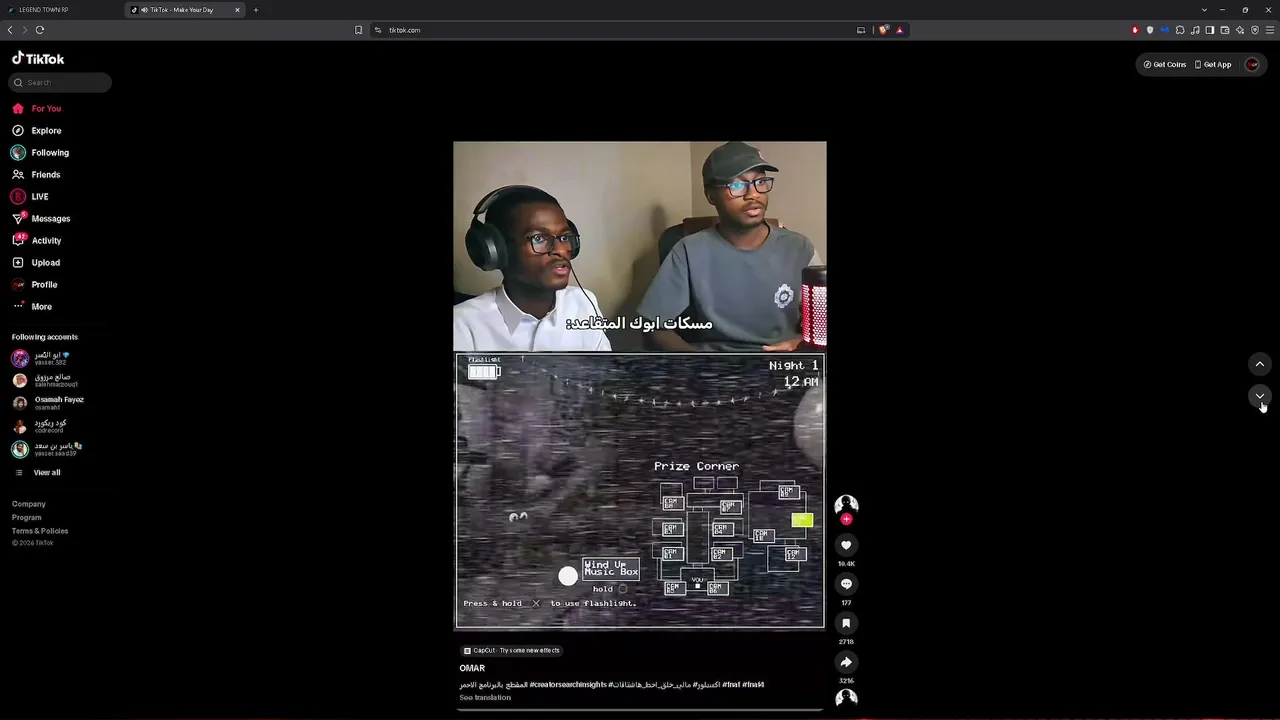Open the creator's avatar above like button

(x=846, y=504)
